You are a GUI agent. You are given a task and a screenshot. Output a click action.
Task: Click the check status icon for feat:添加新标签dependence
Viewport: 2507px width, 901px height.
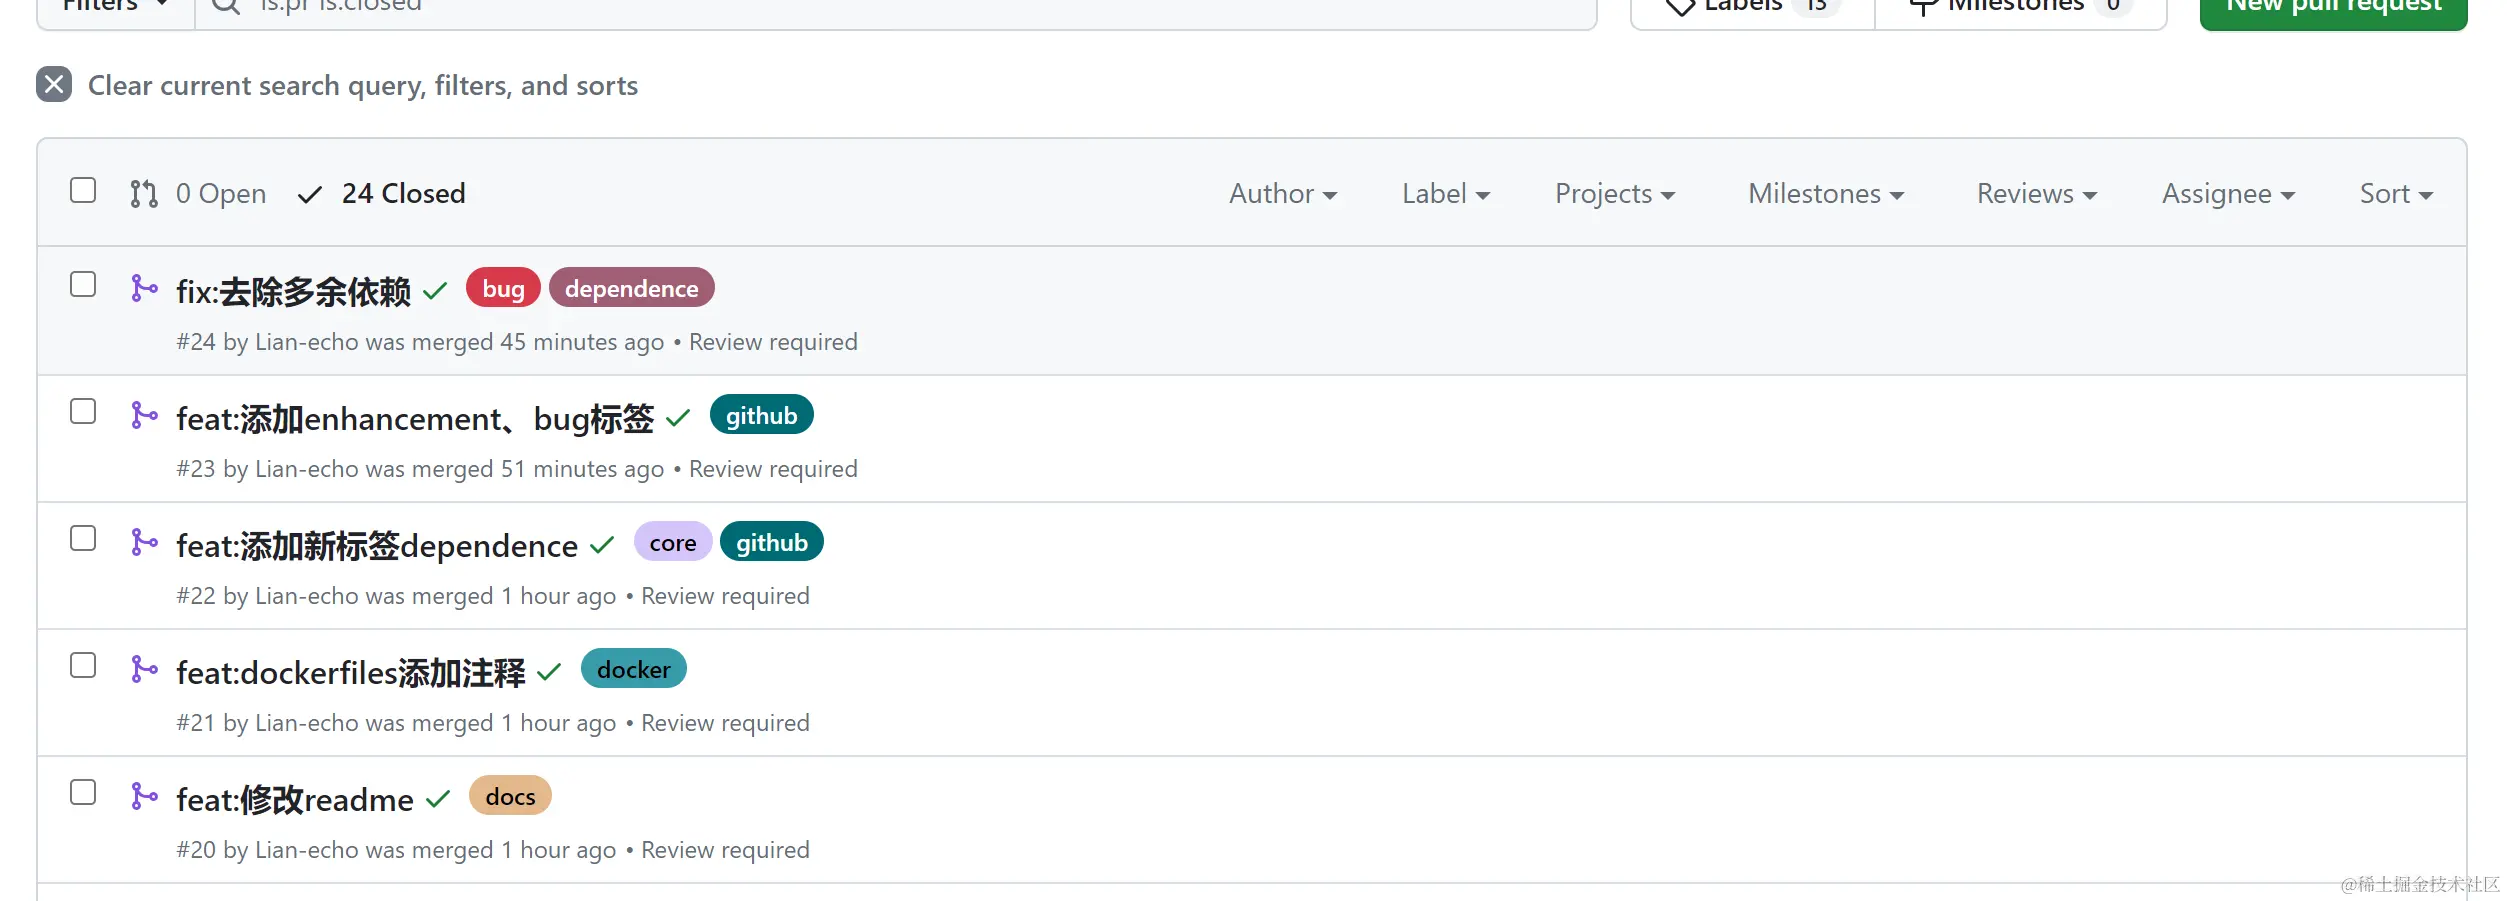click(602, 546)
